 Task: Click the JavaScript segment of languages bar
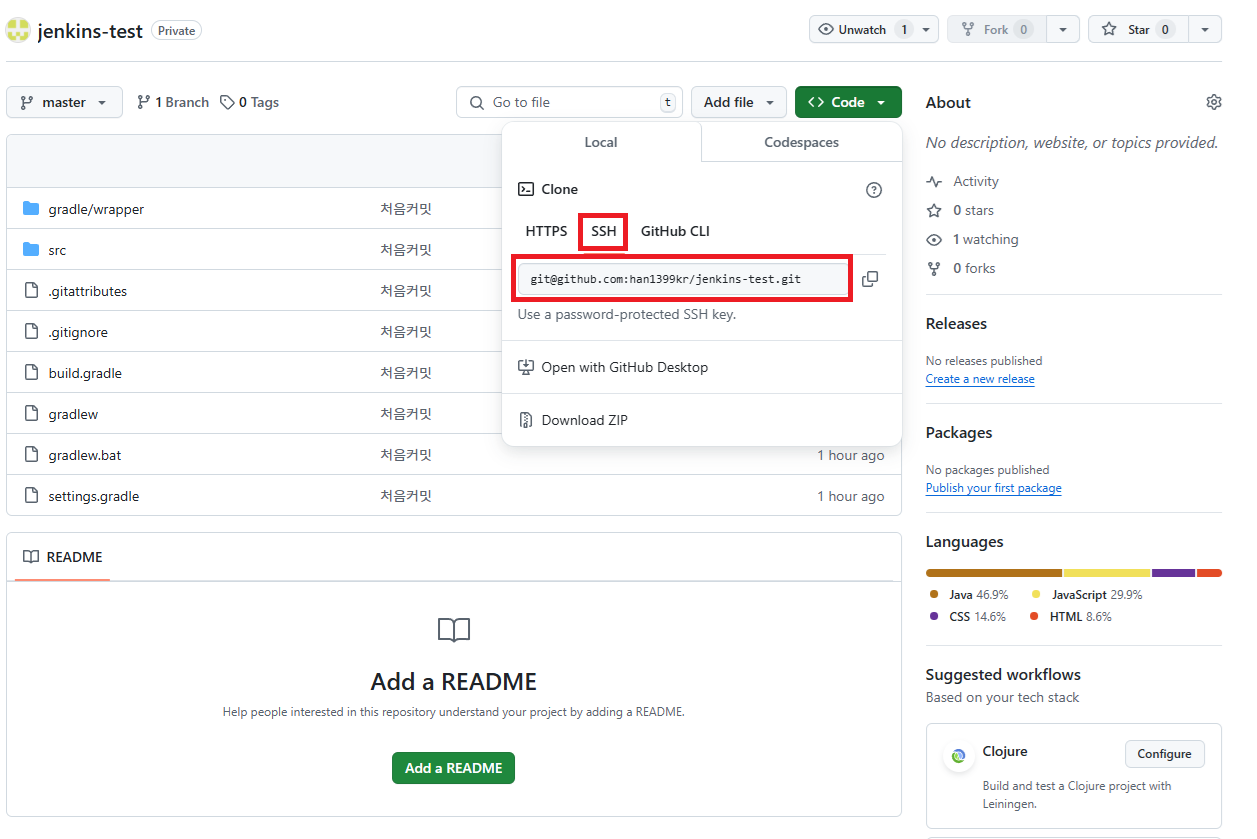(x=1107, y=573)
